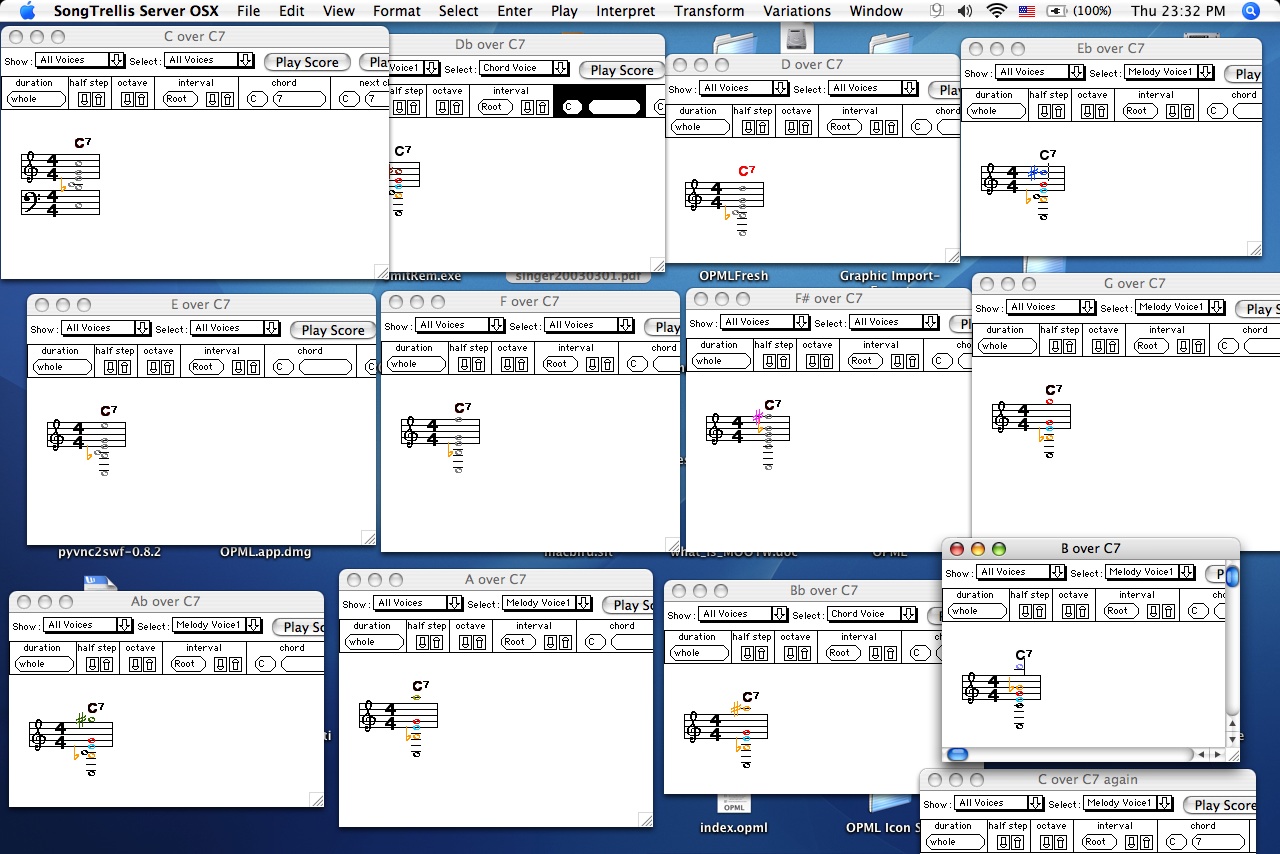Open Select Chord Voice dropdown in Db over C7

coord(524,68)
